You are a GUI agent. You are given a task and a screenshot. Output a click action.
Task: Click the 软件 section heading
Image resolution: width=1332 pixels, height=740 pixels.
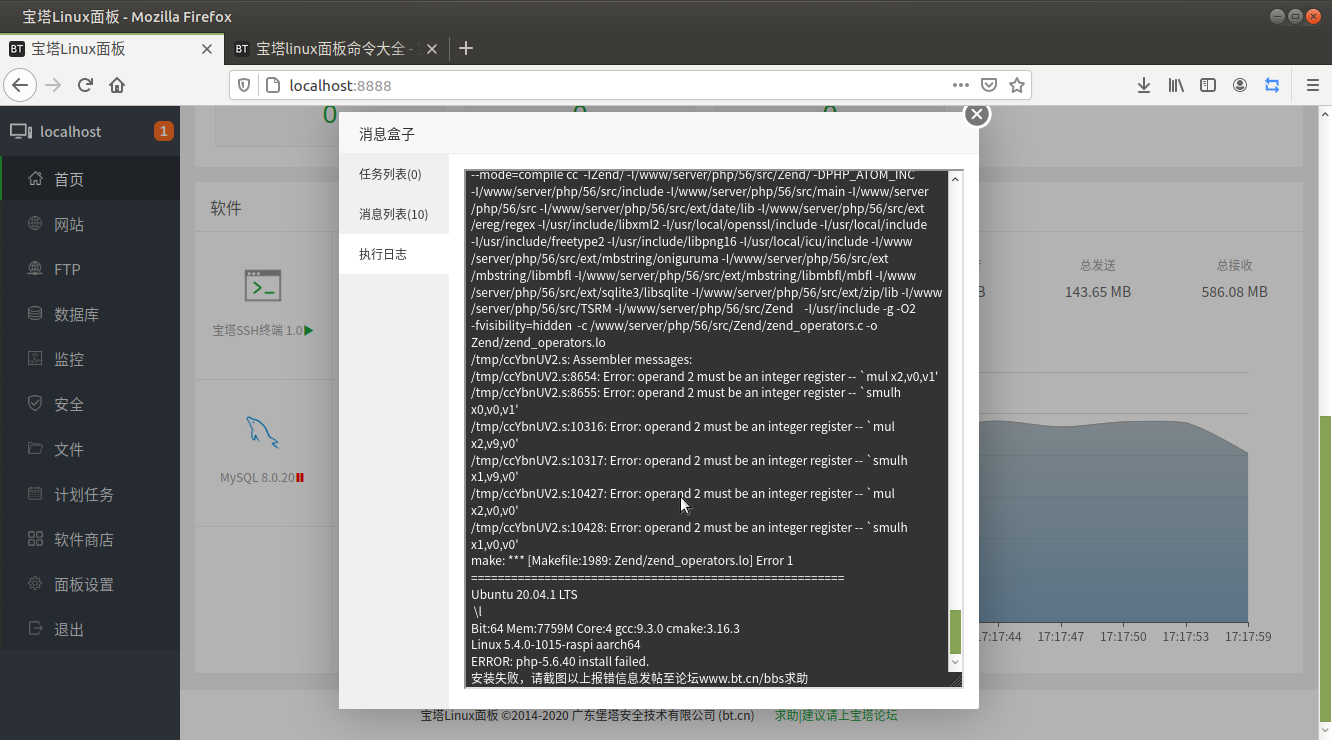click(x=226, y=208)
